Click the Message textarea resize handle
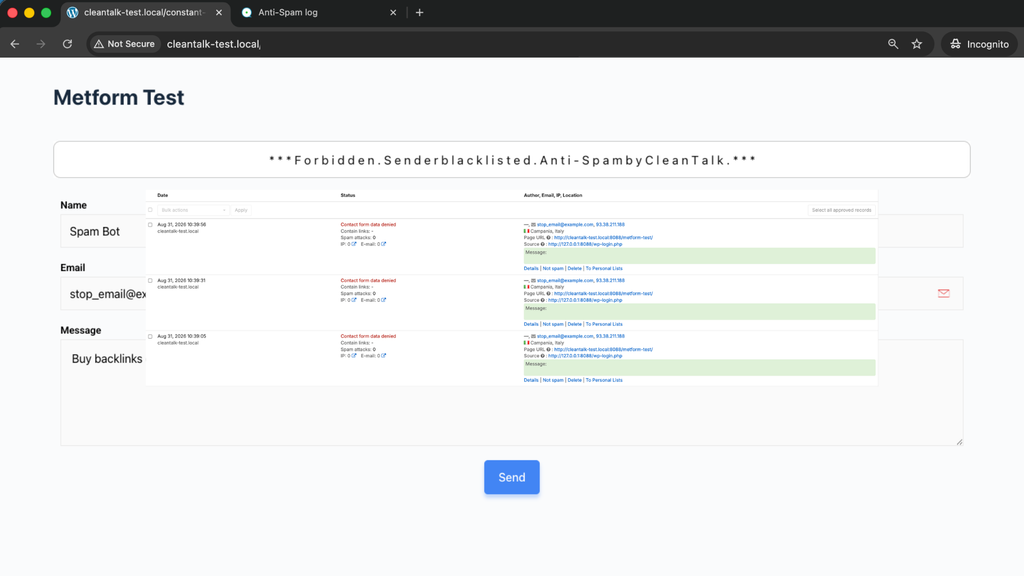This screenshot has height=576, width=1024. (x=959, y=442)
